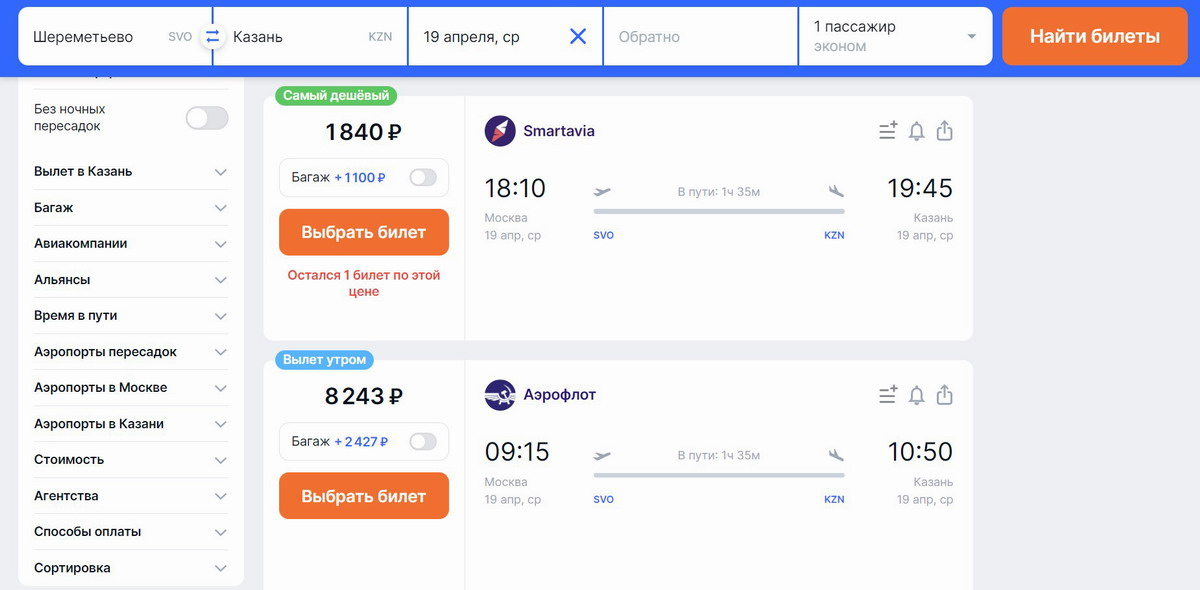Clear the 19 апреля departure date

point(578,37)
